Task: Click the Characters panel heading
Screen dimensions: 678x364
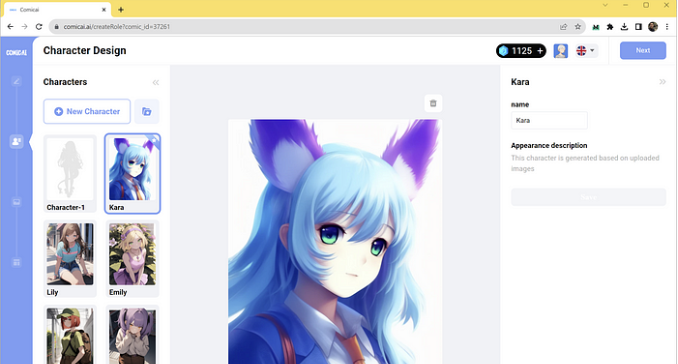Action: click(x=65, y=82)
